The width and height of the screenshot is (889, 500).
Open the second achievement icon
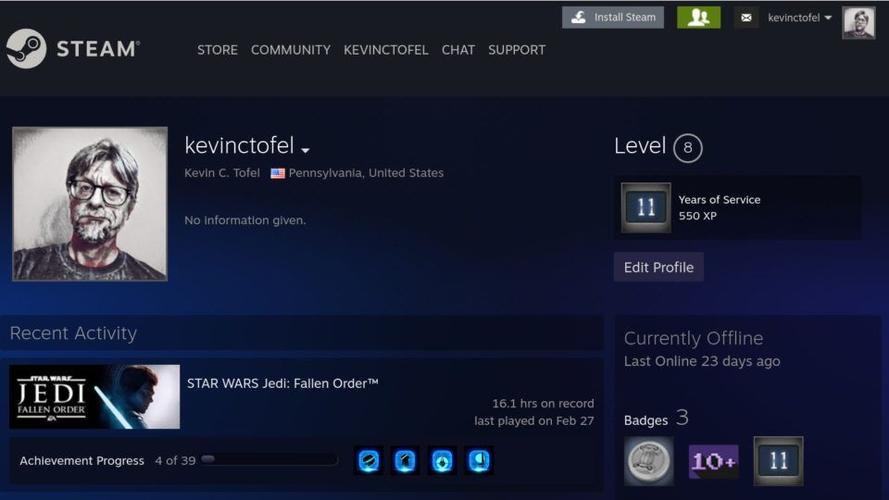(405, 460)
